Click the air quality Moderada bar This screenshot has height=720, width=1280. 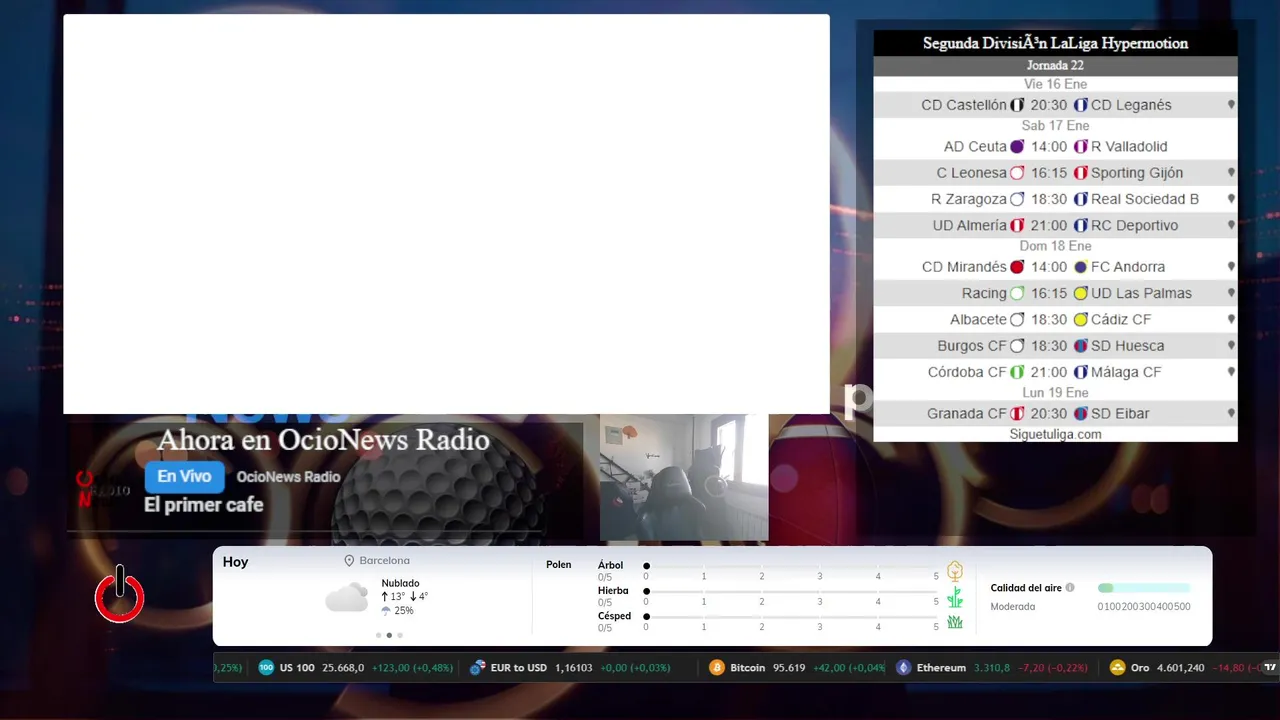tap(1144, 588)
